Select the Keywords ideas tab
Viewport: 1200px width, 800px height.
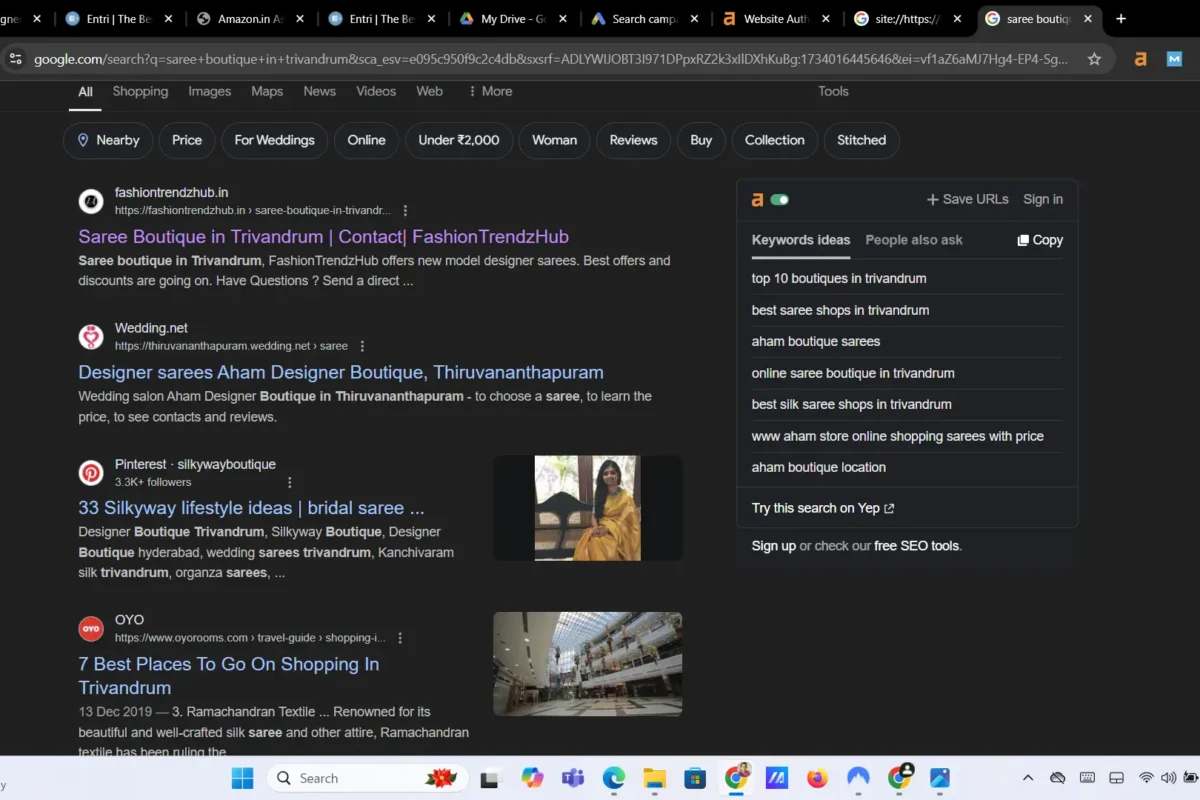coord(801,240)
